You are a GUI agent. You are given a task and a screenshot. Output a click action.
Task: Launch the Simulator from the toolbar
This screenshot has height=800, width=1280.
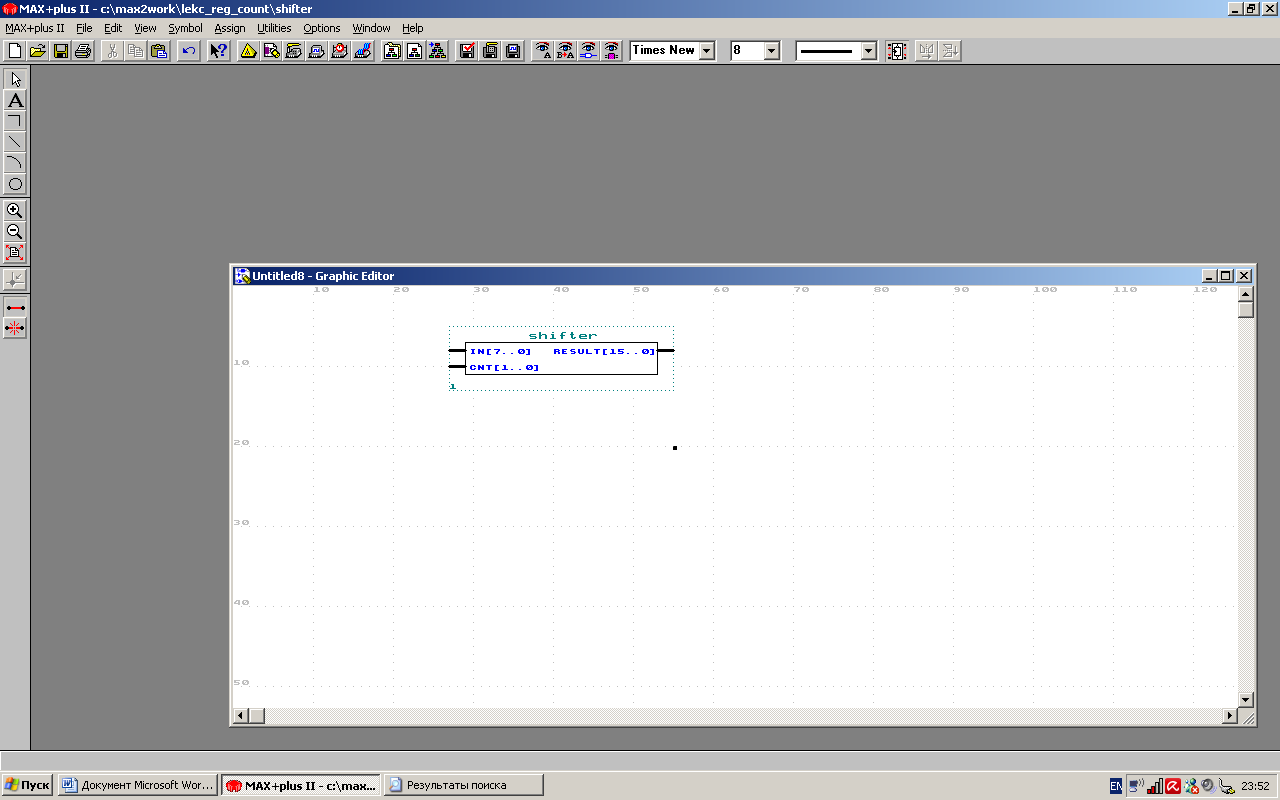[x=316, y=50]
